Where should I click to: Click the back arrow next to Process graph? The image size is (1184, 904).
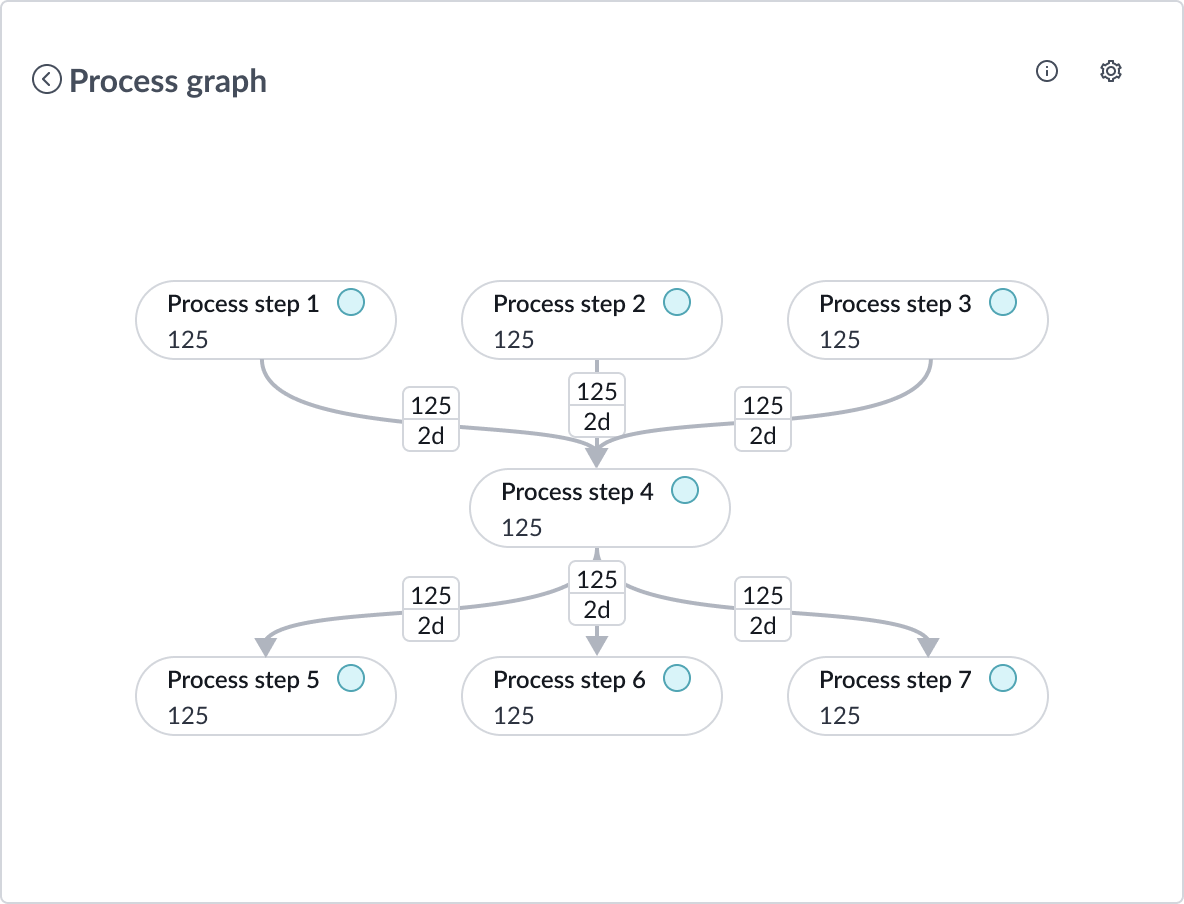click(x=45, y=80)
